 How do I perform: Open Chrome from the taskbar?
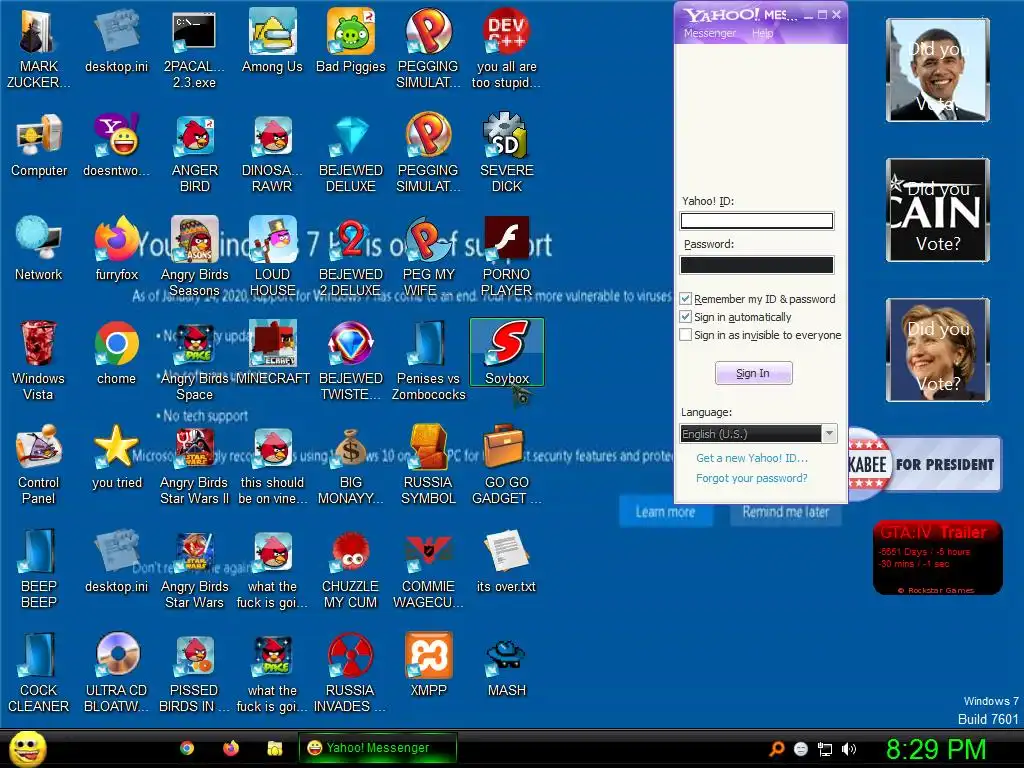(187, 748)
